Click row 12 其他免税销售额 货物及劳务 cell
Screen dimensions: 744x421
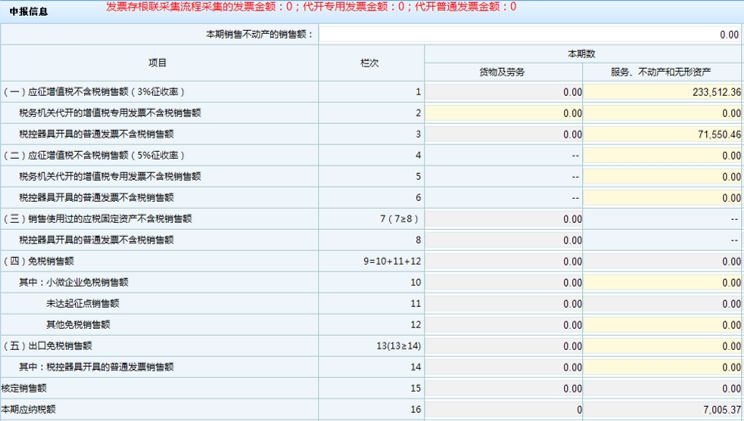point(505,325)
